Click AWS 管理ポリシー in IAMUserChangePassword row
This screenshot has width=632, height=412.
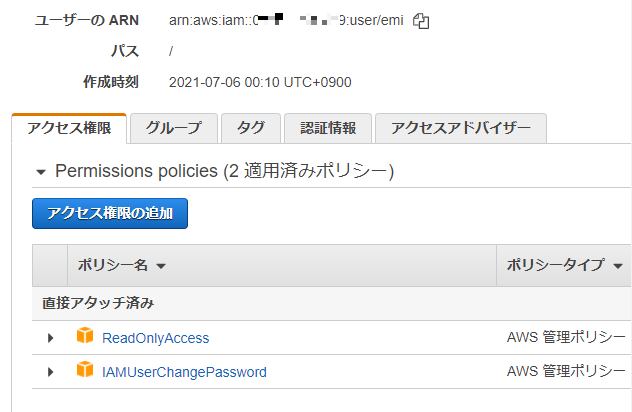click(566, 371)
